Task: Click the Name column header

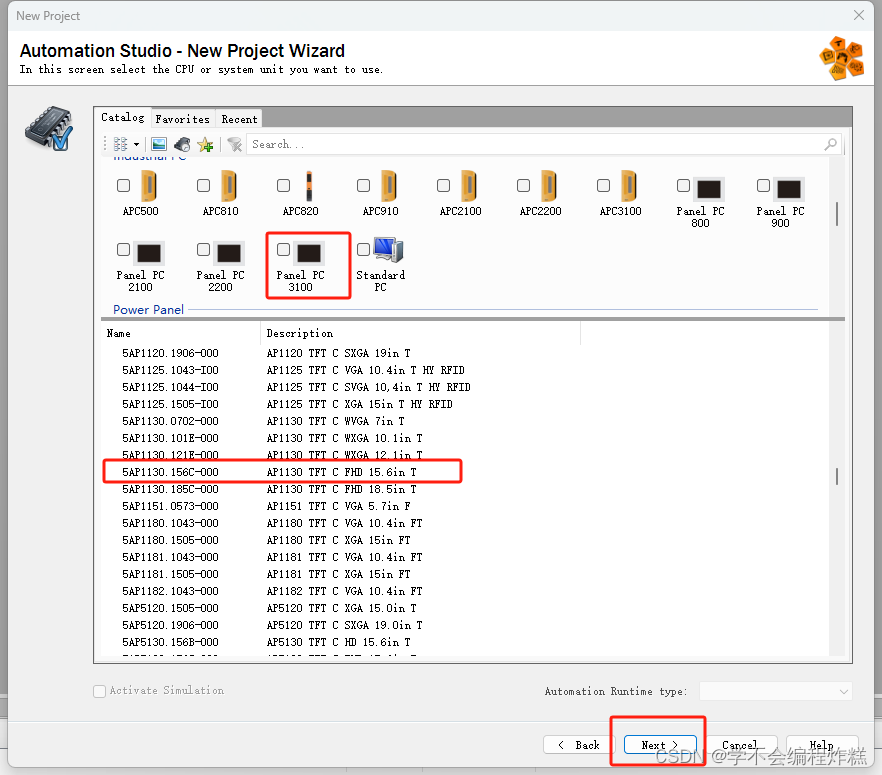Action: pyautogui.click(x=181, y=333)
